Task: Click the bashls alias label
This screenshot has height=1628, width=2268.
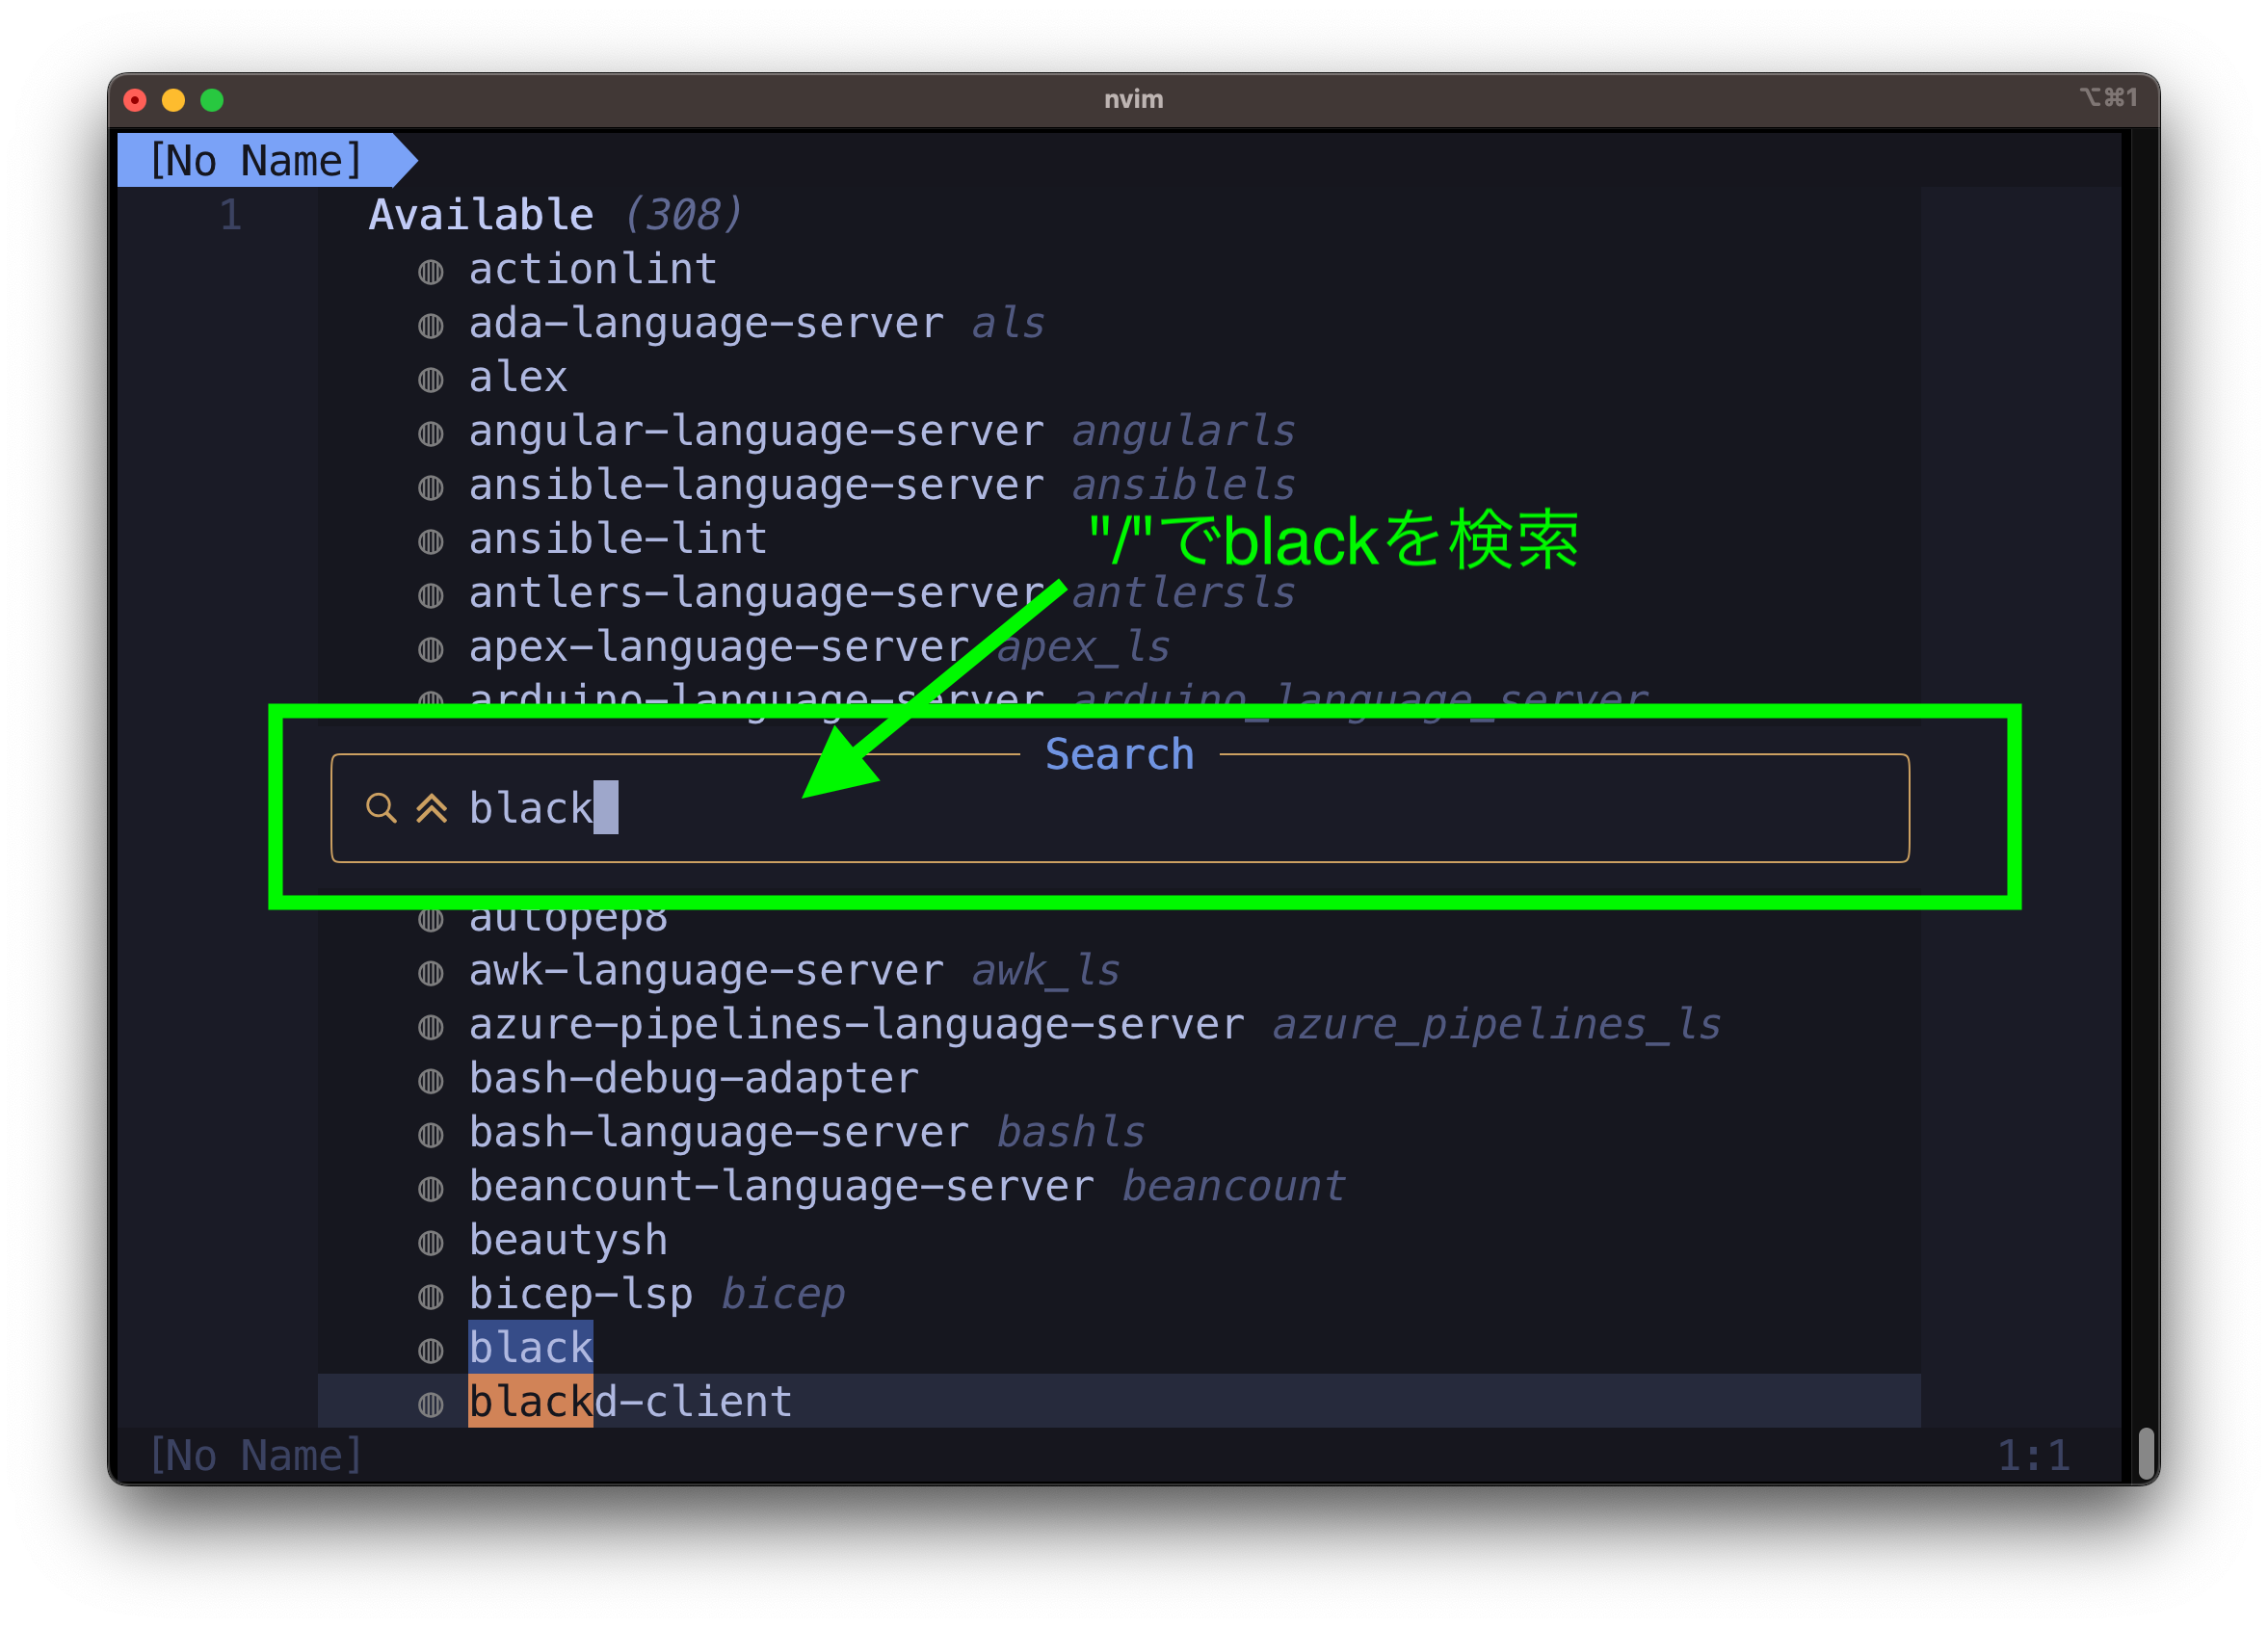Action: 1071,1133
